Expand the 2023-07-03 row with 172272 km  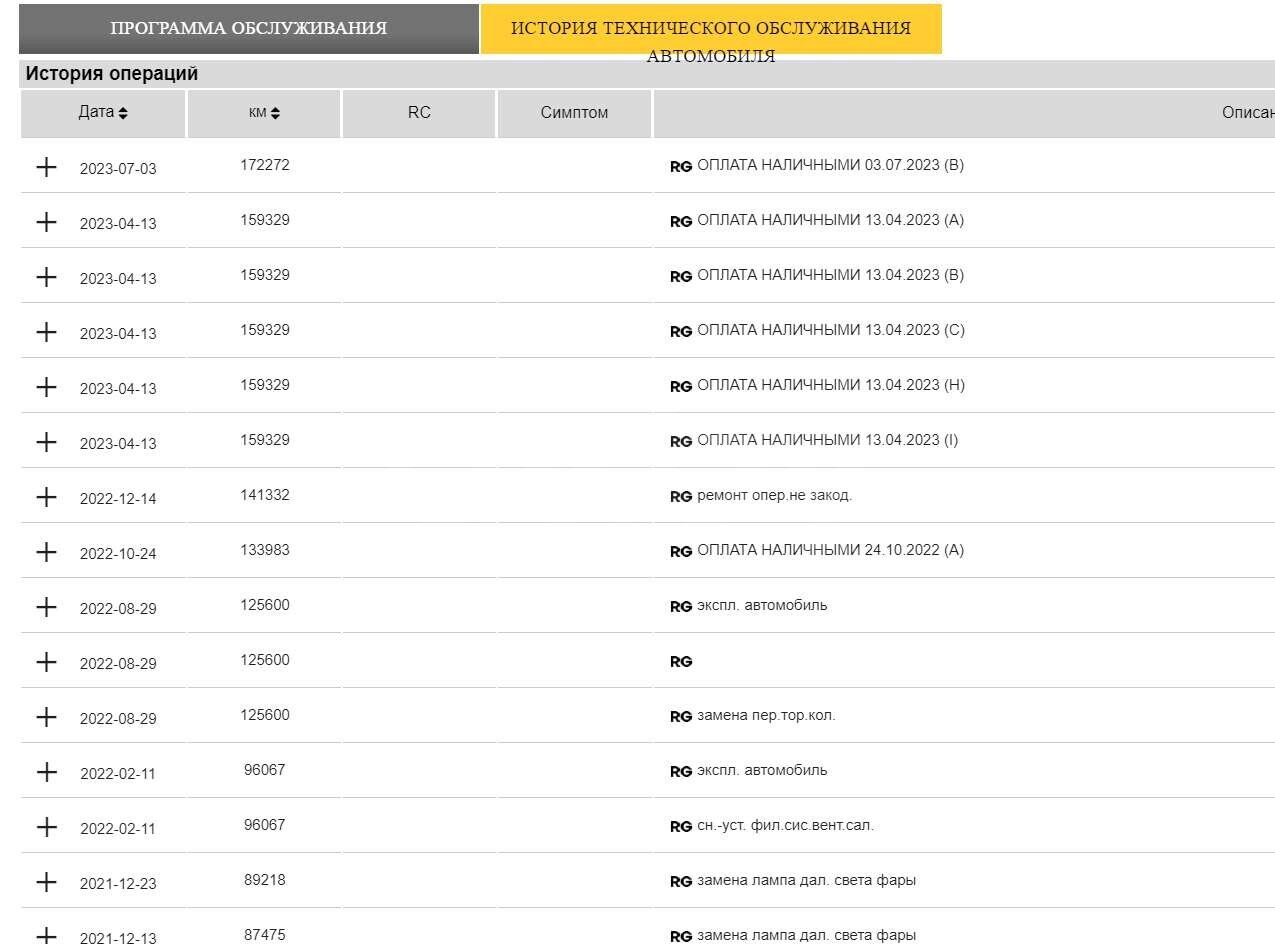click(x=46, y=167)
